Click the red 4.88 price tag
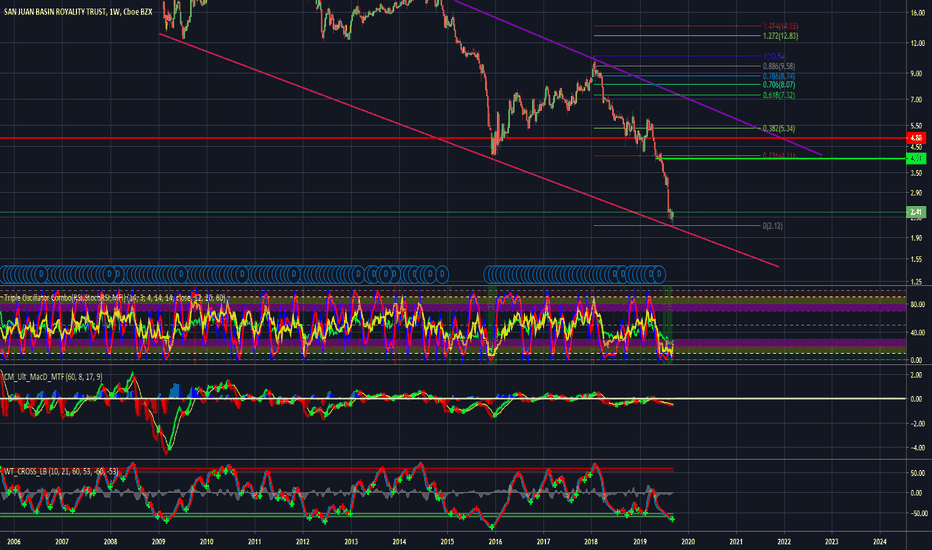Viewport: 932px width, 550px height. tap(916, 138)
